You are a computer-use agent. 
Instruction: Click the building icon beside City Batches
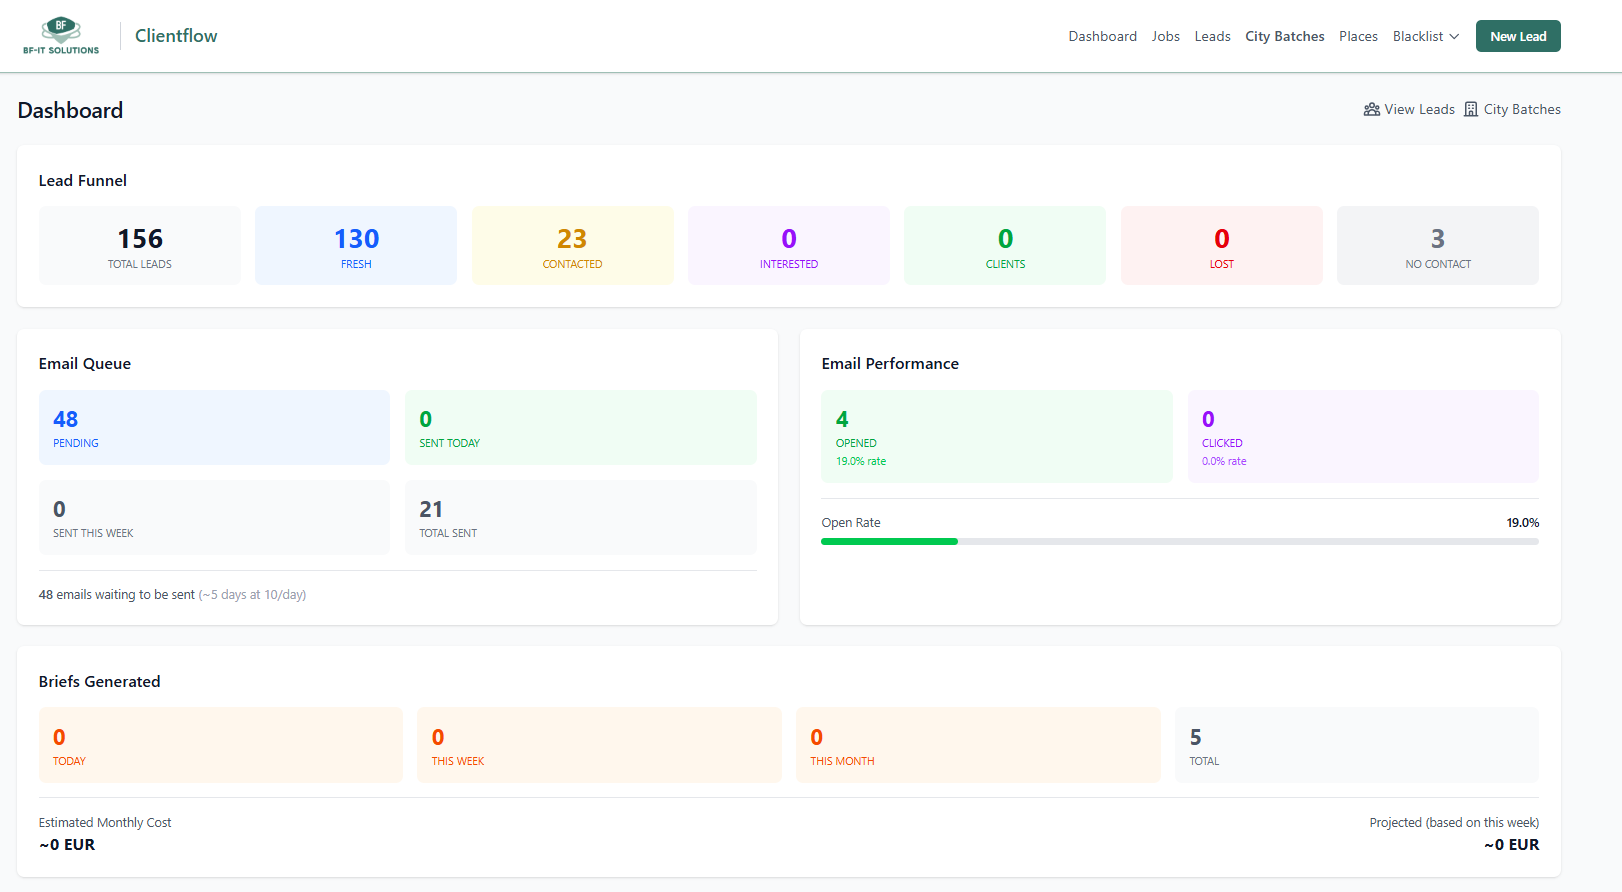[x=1471, y=110]
